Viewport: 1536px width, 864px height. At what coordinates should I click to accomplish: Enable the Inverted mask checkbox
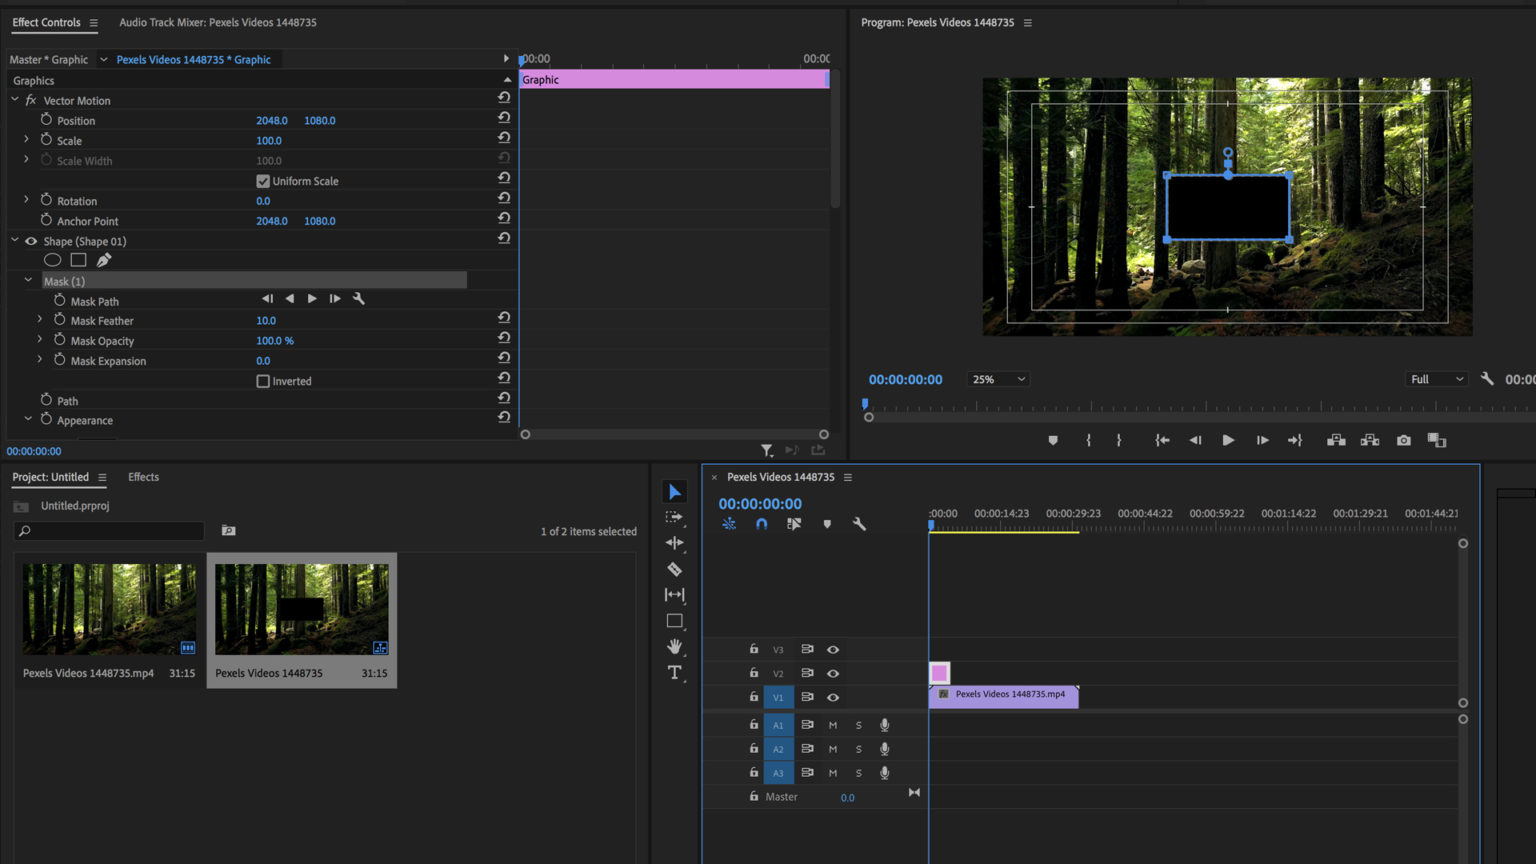262,380
